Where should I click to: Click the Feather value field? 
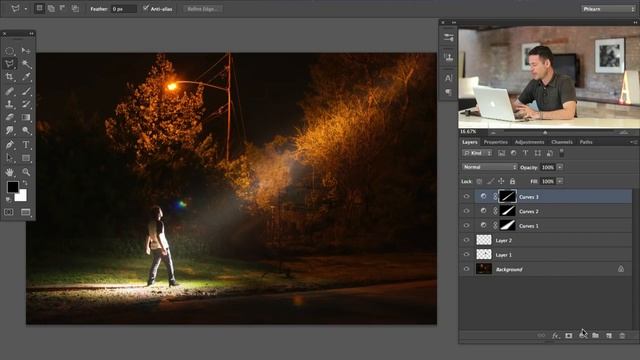[x=124, y=9]
